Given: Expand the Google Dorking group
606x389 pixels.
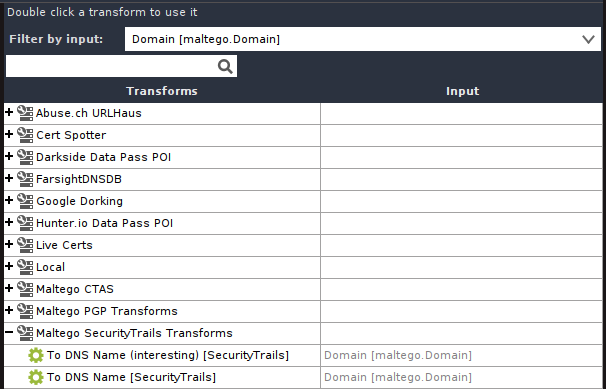Looking at the screenshot, I should (9, 200).
